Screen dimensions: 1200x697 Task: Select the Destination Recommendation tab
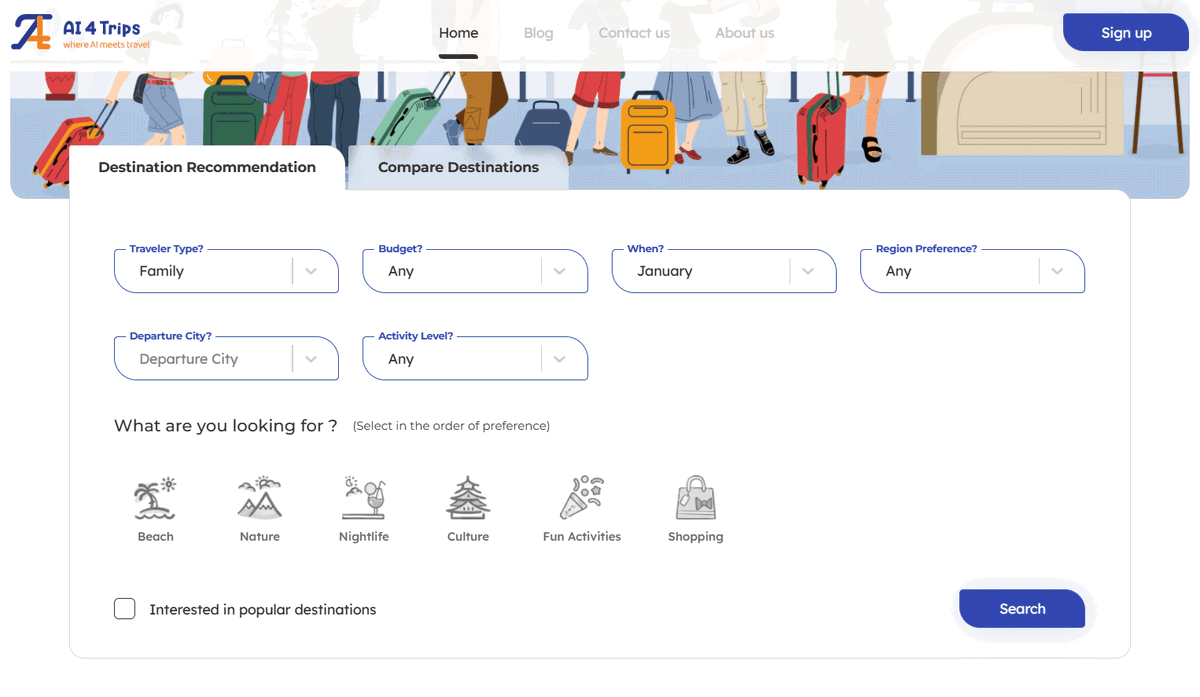tap(207, 167)
